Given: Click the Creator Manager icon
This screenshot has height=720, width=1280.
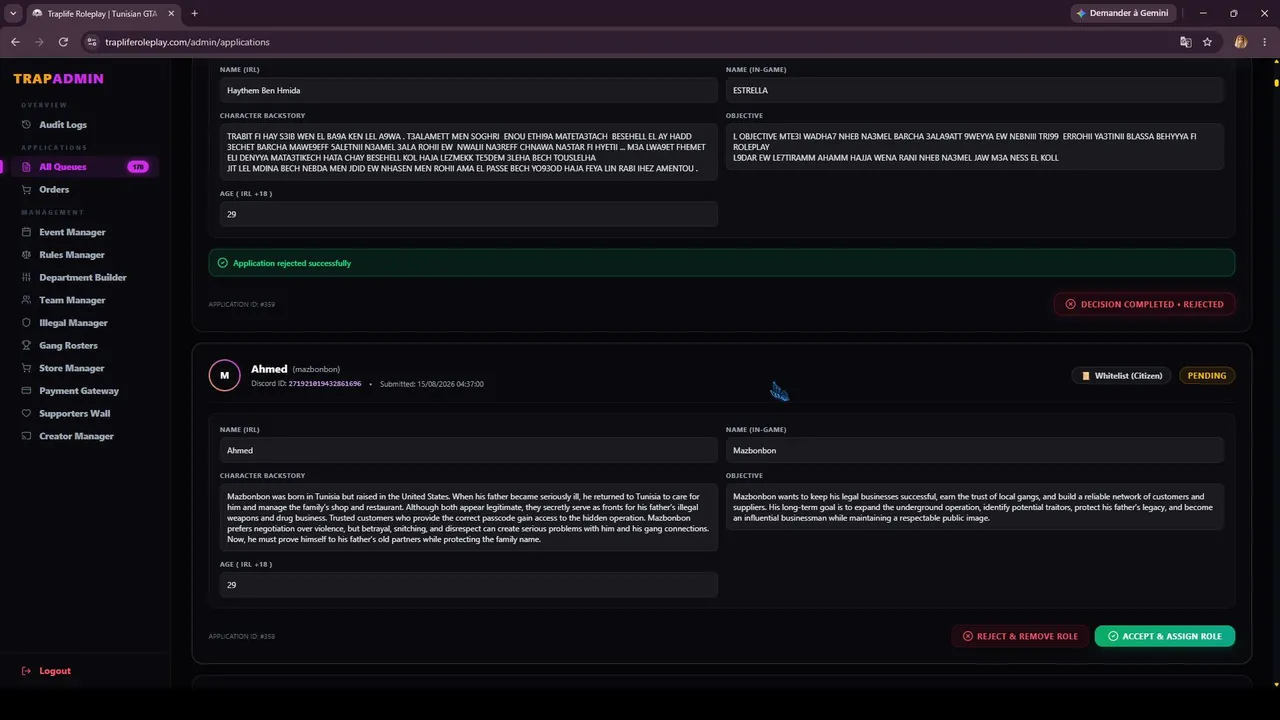Looking at the screenshot, I should [x=27, y=436].
